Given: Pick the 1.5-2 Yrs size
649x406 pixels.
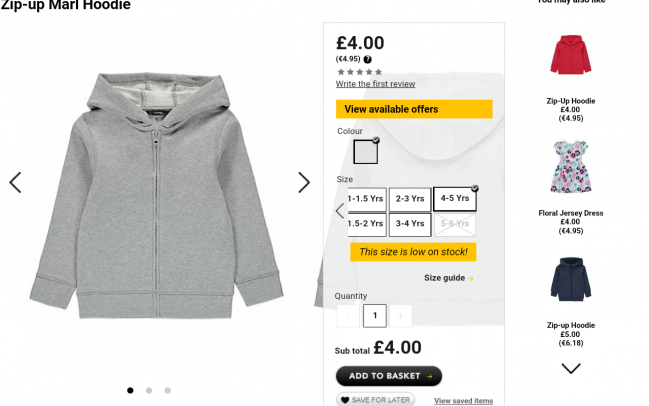Looking at the screenshot, I should point(366,224).
